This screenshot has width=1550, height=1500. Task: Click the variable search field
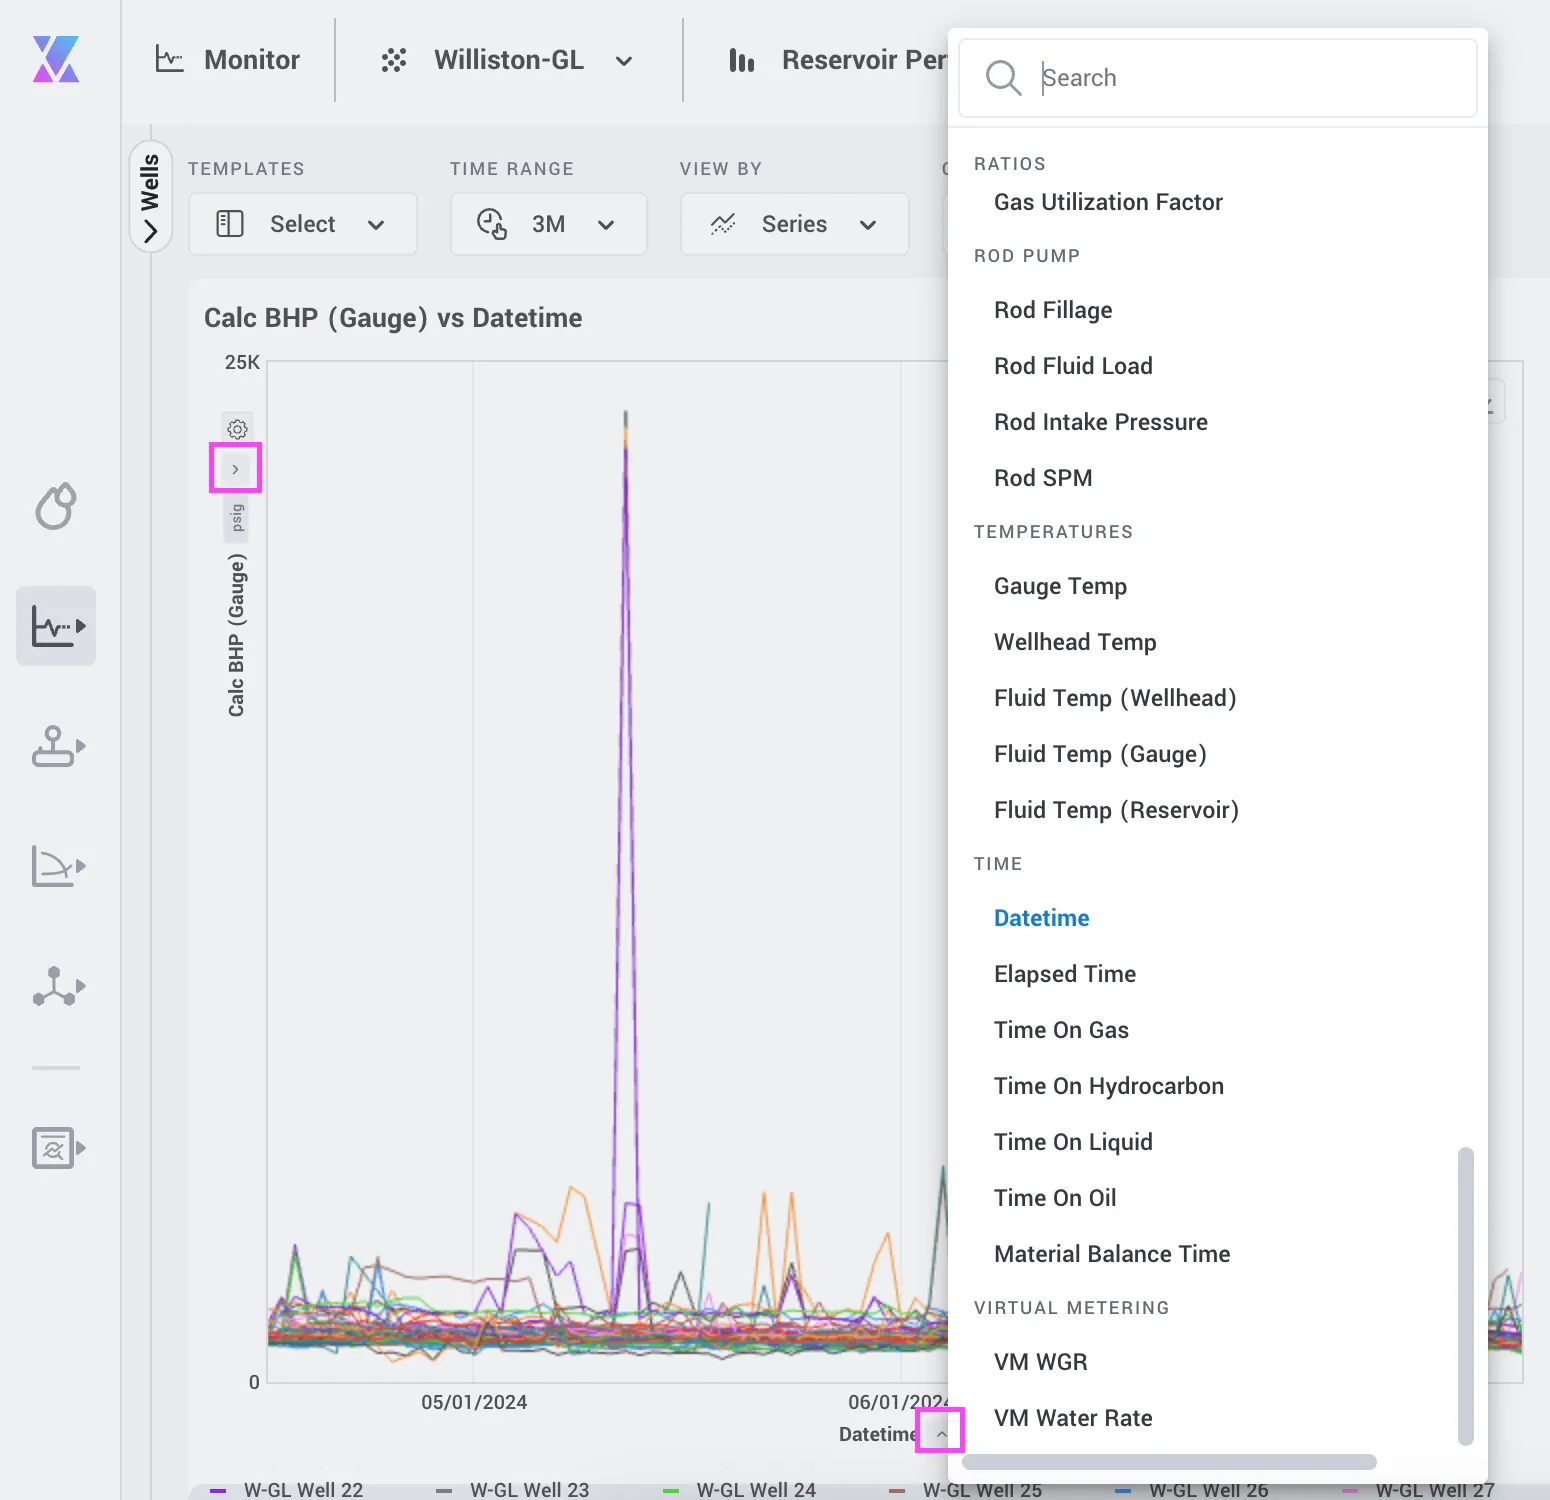(1218, 78)
